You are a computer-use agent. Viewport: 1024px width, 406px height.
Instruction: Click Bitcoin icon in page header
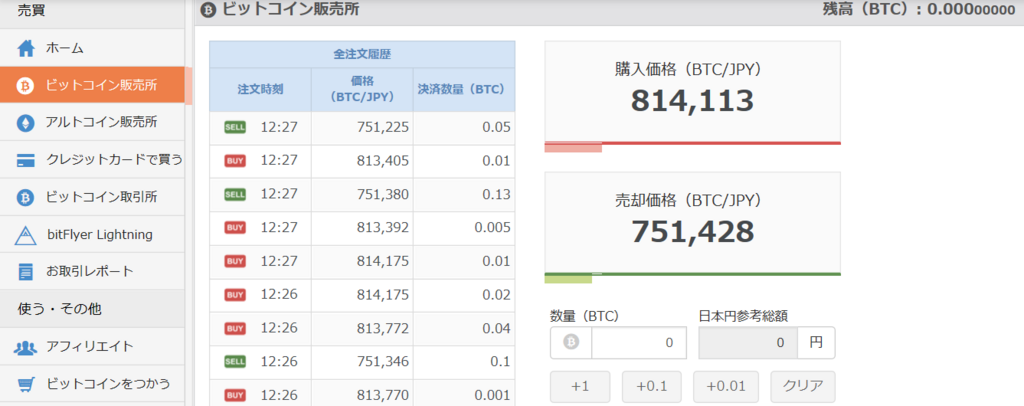click(x=208, y=10)
